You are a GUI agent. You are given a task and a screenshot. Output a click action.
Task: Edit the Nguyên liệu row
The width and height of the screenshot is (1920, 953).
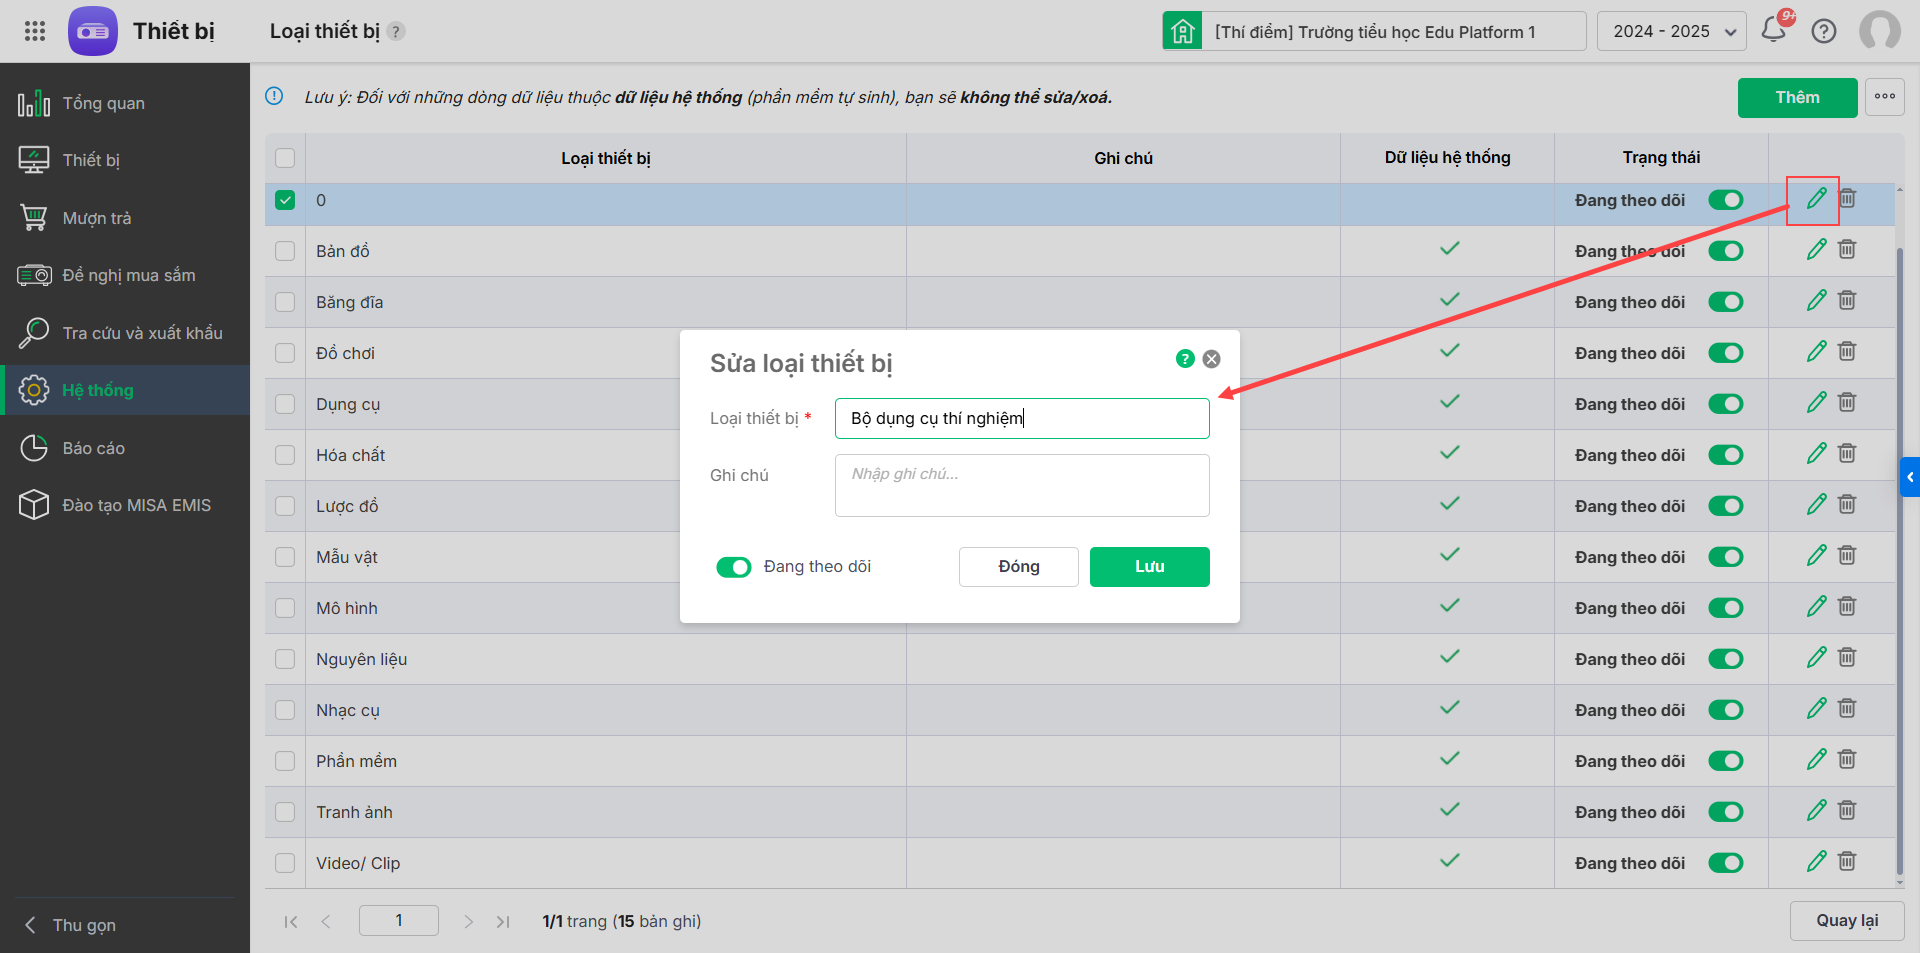click(x=1816, y=658)
